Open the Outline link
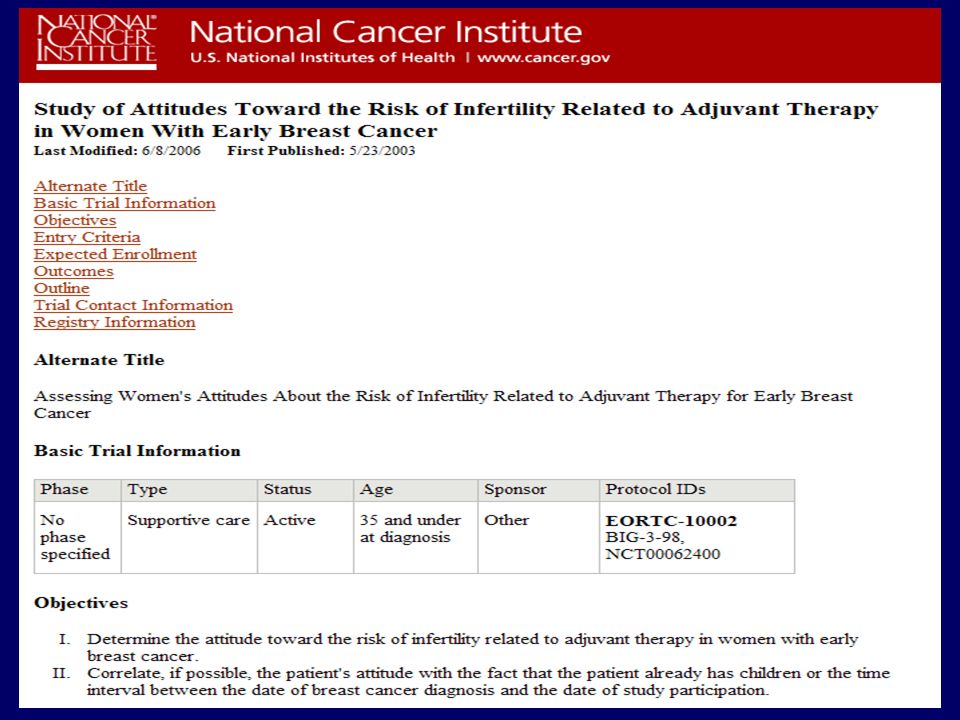 (x=62, y=288)
